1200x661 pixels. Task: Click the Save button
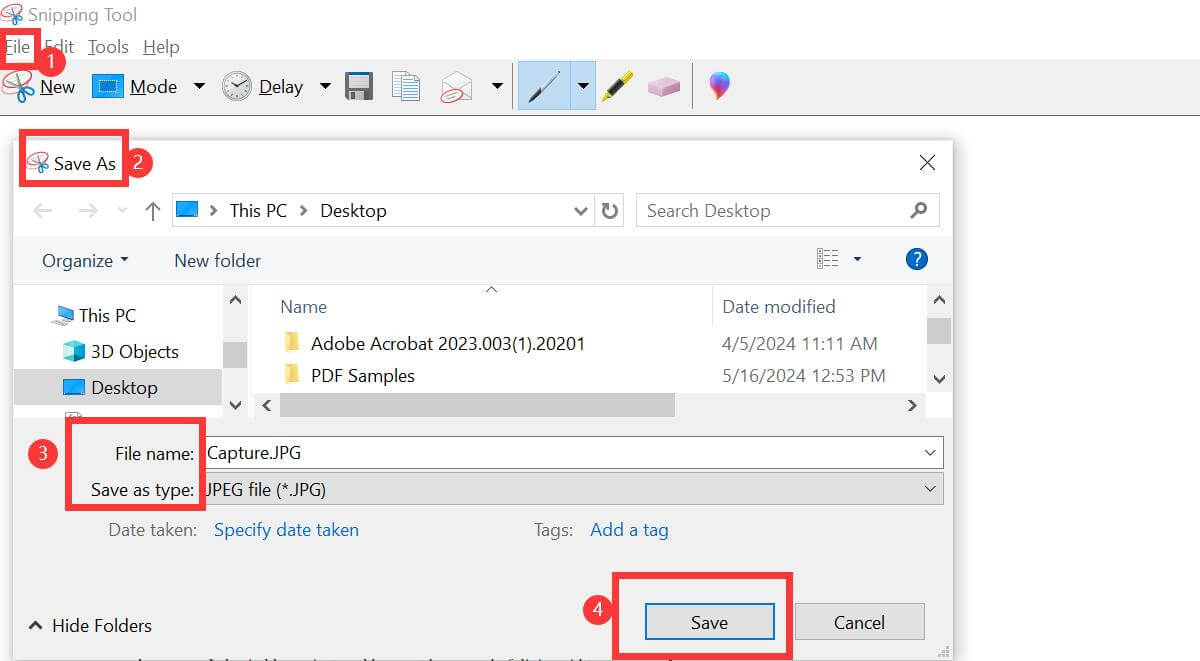(x=710, y=621)
